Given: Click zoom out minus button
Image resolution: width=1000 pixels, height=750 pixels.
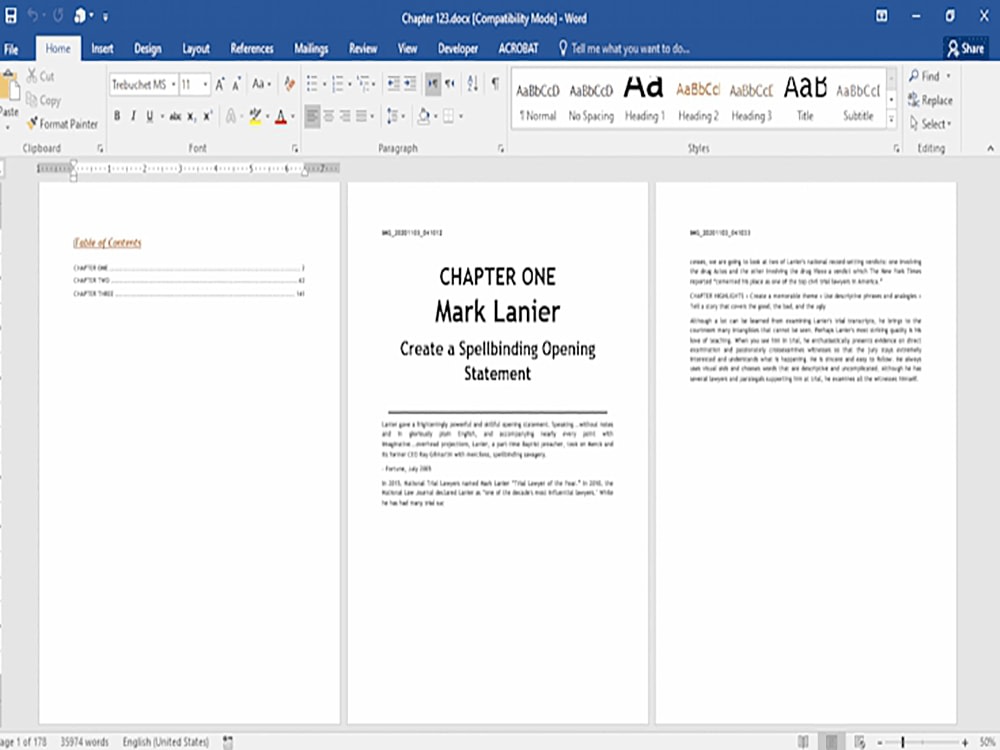Looking at the screenshot, I should 879,742.
